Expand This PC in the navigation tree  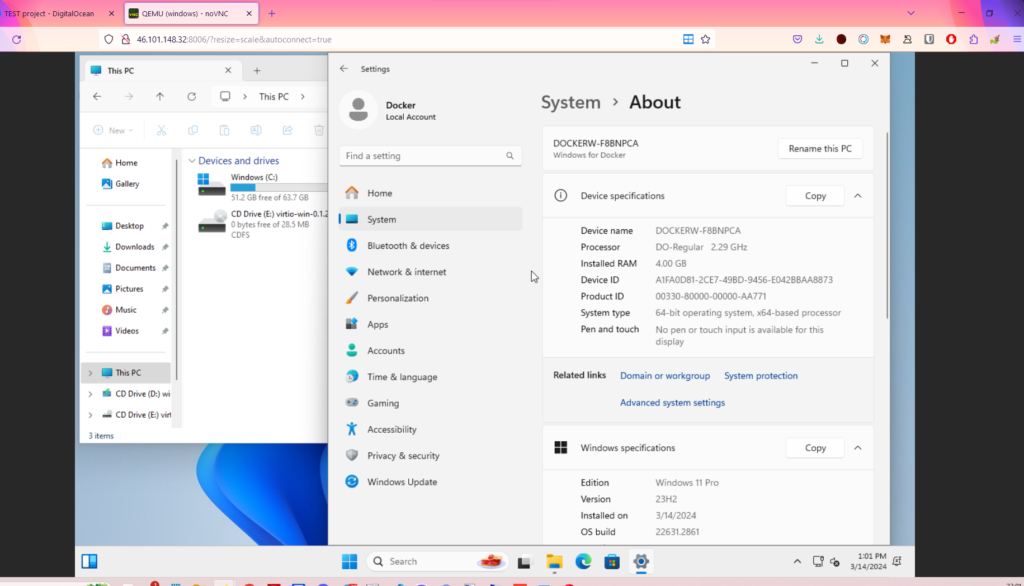90,373
